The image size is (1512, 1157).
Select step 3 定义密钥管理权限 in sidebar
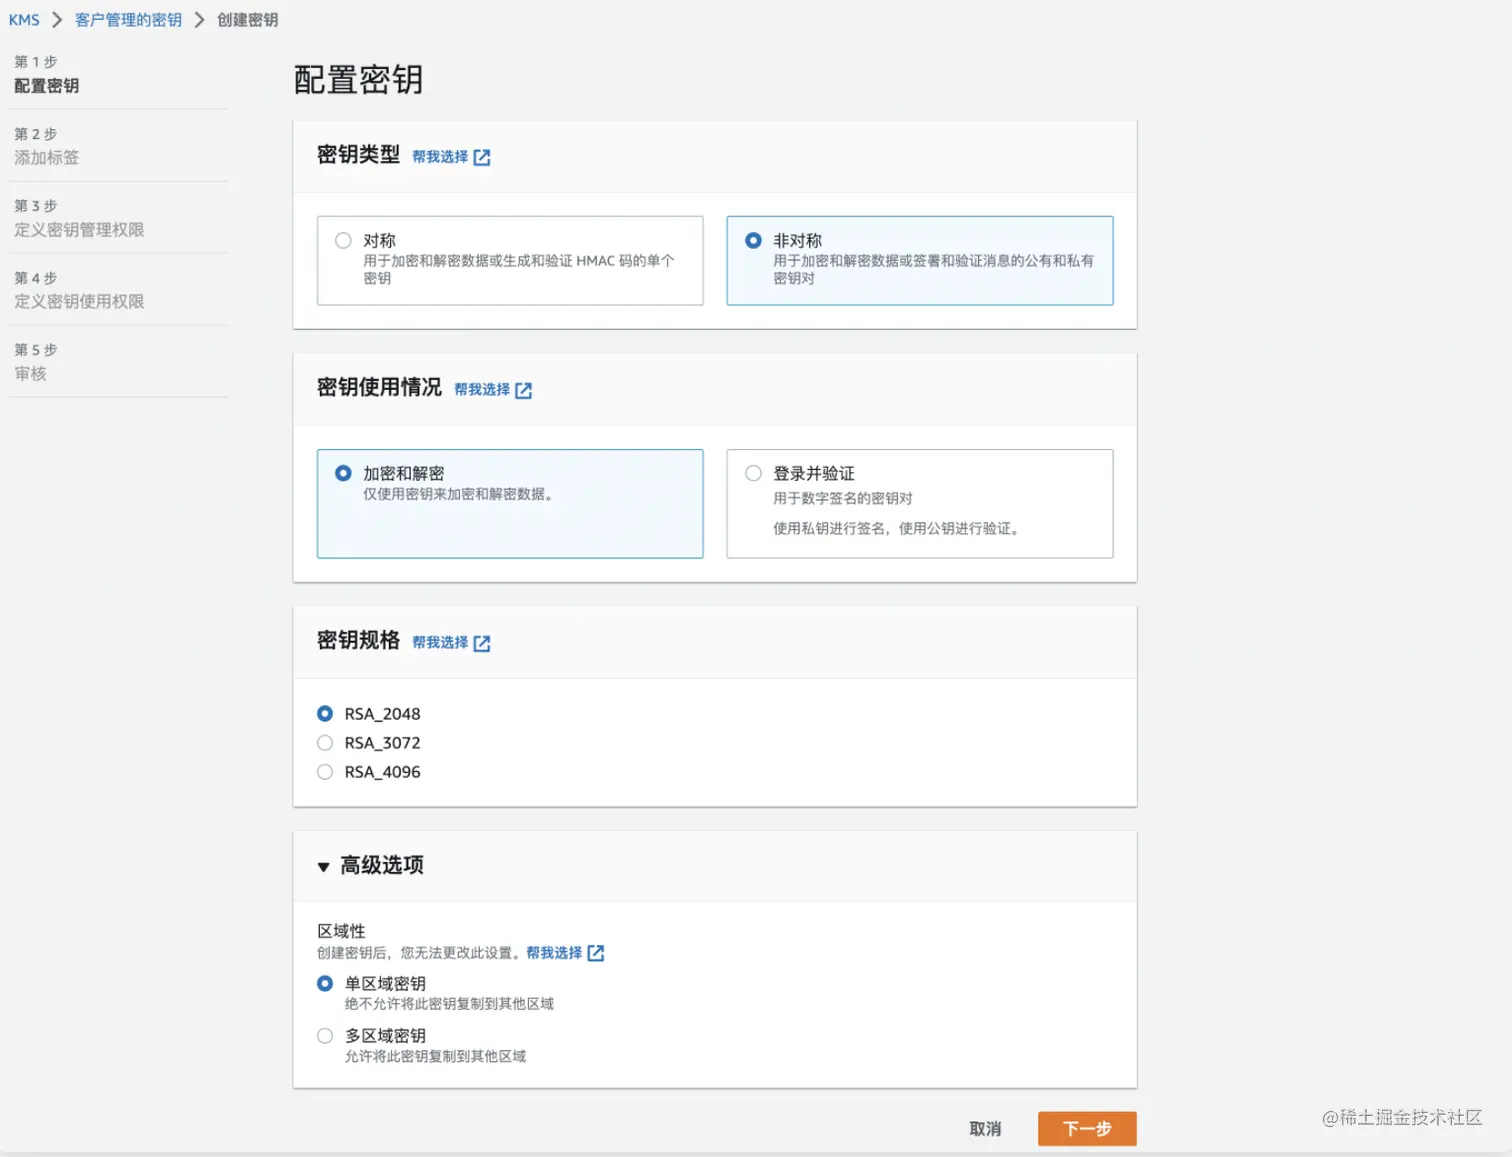79,230
